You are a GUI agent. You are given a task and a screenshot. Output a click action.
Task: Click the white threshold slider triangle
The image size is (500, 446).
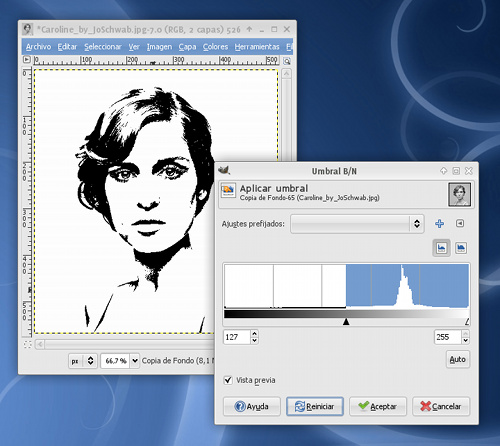[x=467, y=322]
